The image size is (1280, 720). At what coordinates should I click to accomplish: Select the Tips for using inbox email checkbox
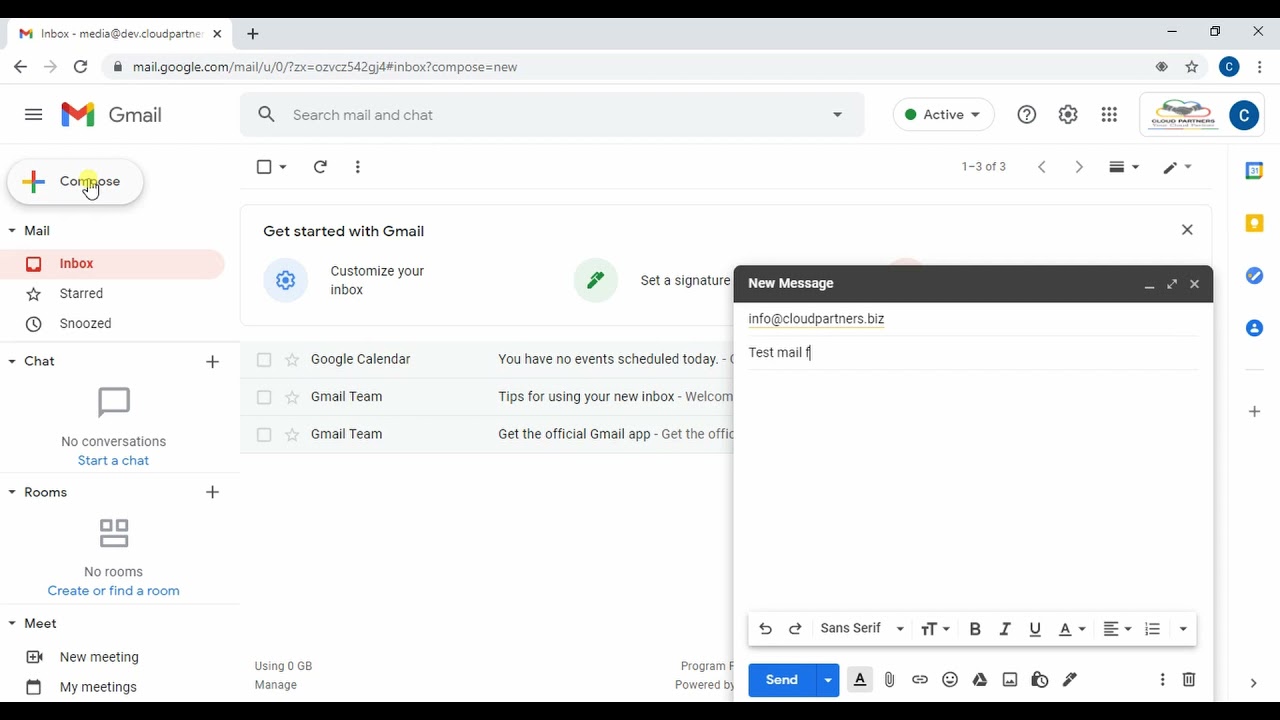coord(264,397)
